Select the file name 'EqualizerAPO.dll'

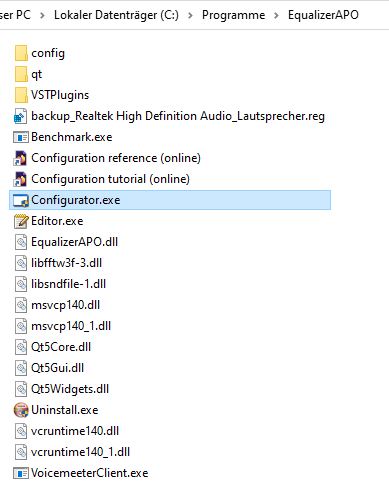tap(74, 242)
